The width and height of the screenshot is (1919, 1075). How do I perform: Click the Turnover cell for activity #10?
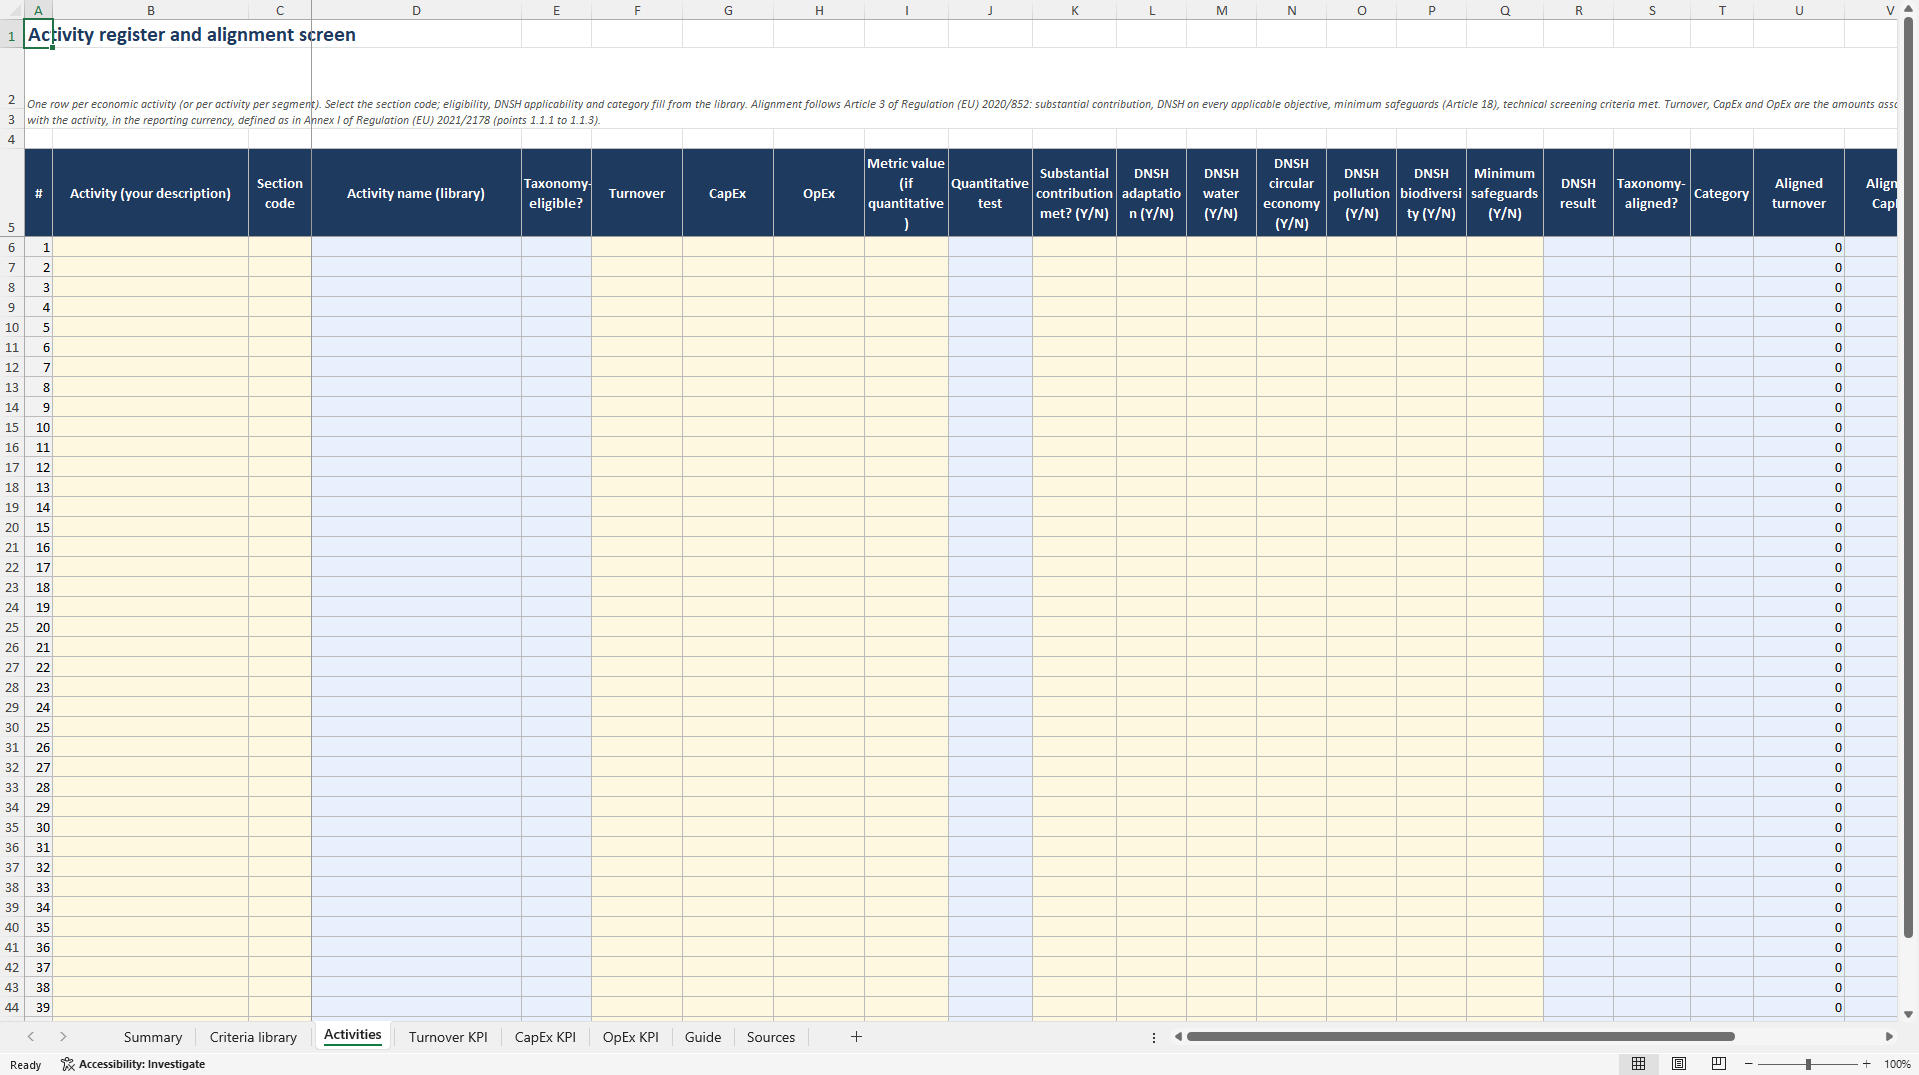click(x=637, y=427)
